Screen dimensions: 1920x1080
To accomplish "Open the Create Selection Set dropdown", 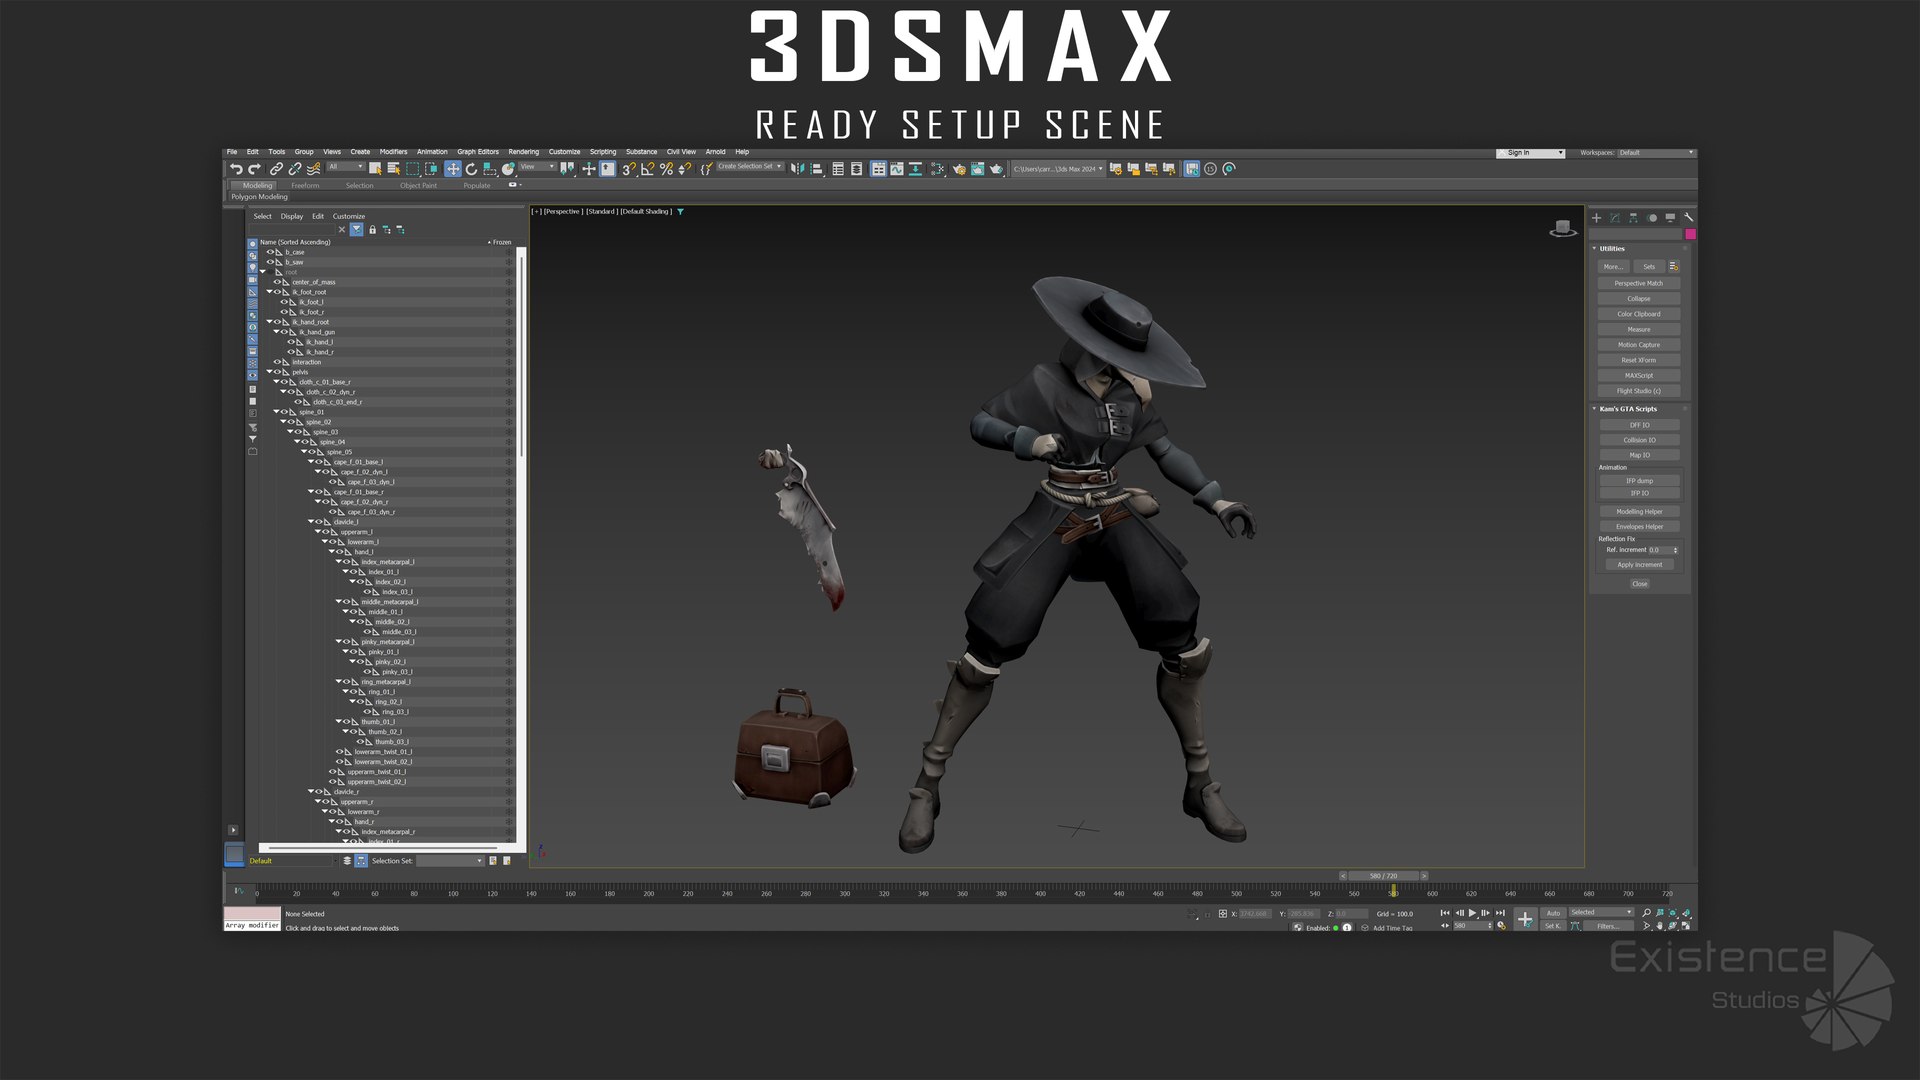I will 750,167.
